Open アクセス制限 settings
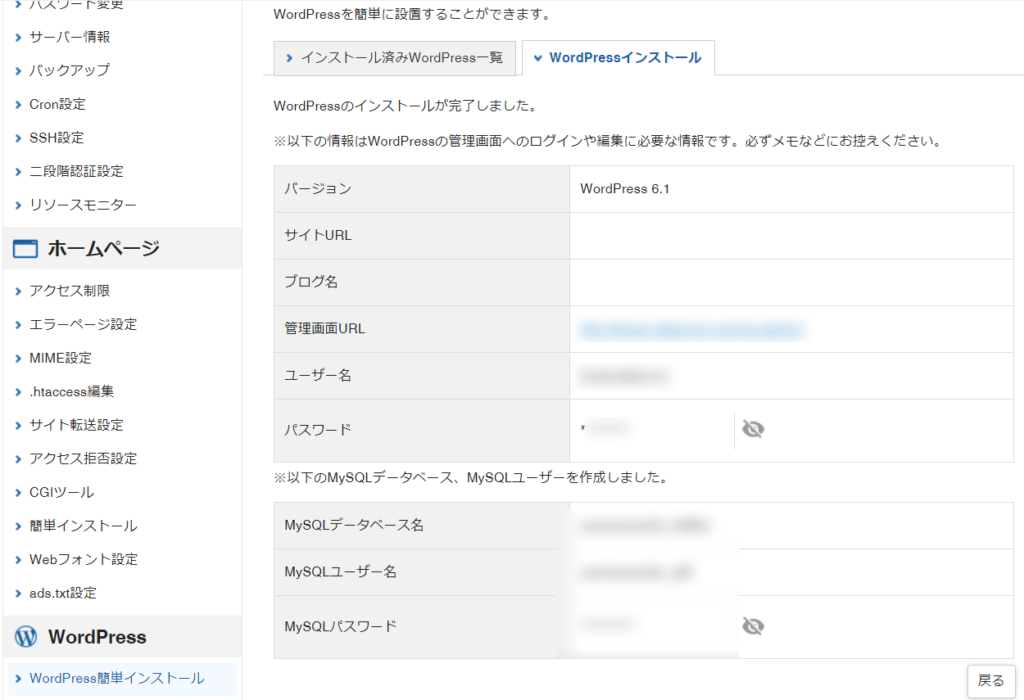The width and height of the screenshot is (1024, 700). pos(70,291)
